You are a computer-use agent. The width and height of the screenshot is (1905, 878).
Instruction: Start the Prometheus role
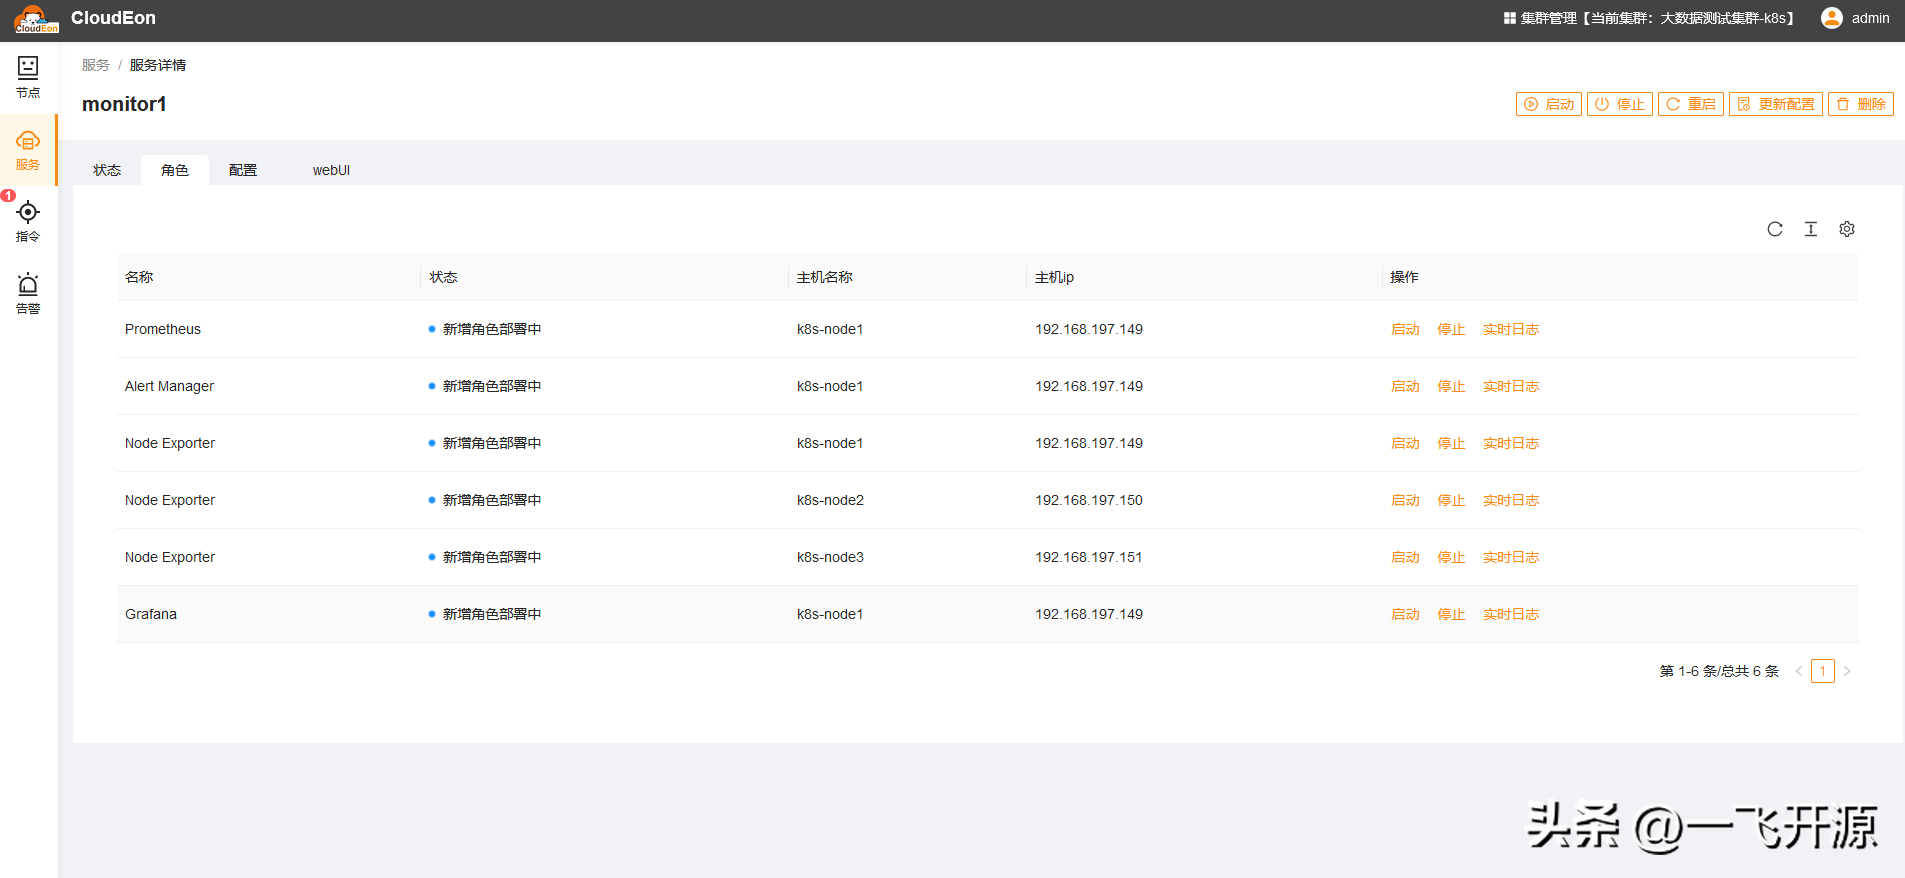pos(1405,329)
